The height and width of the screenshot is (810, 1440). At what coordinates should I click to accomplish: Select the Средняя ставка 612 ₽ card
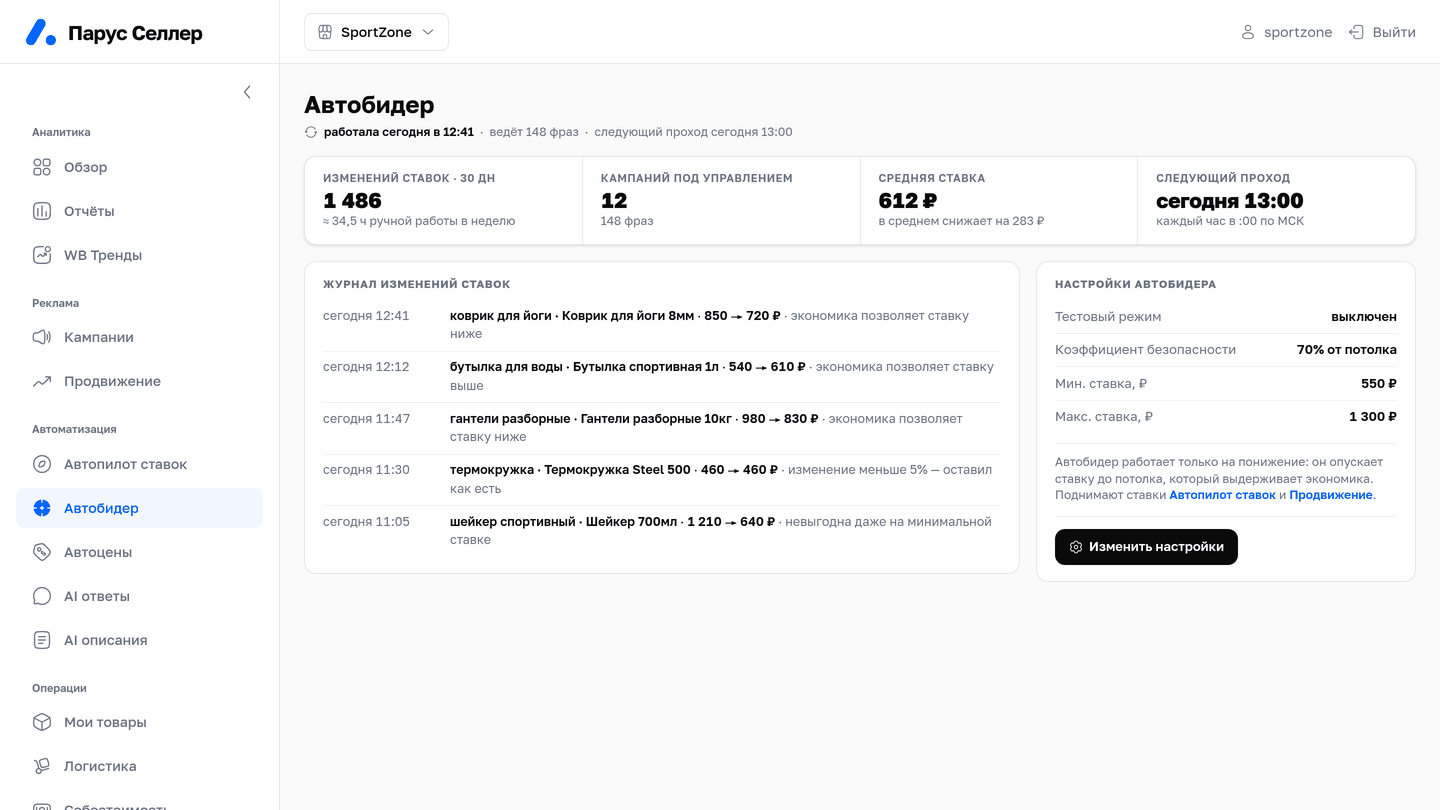coord(999,200)
